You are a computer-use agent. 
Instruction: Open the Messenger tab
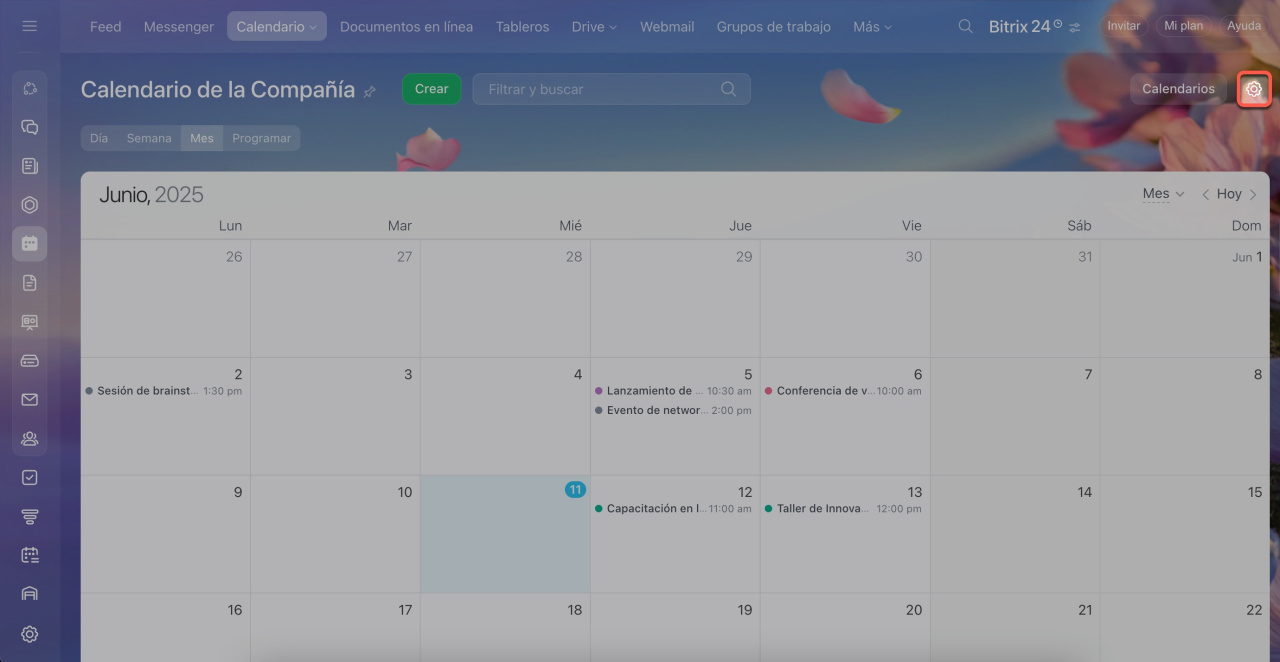click(179, 27)
